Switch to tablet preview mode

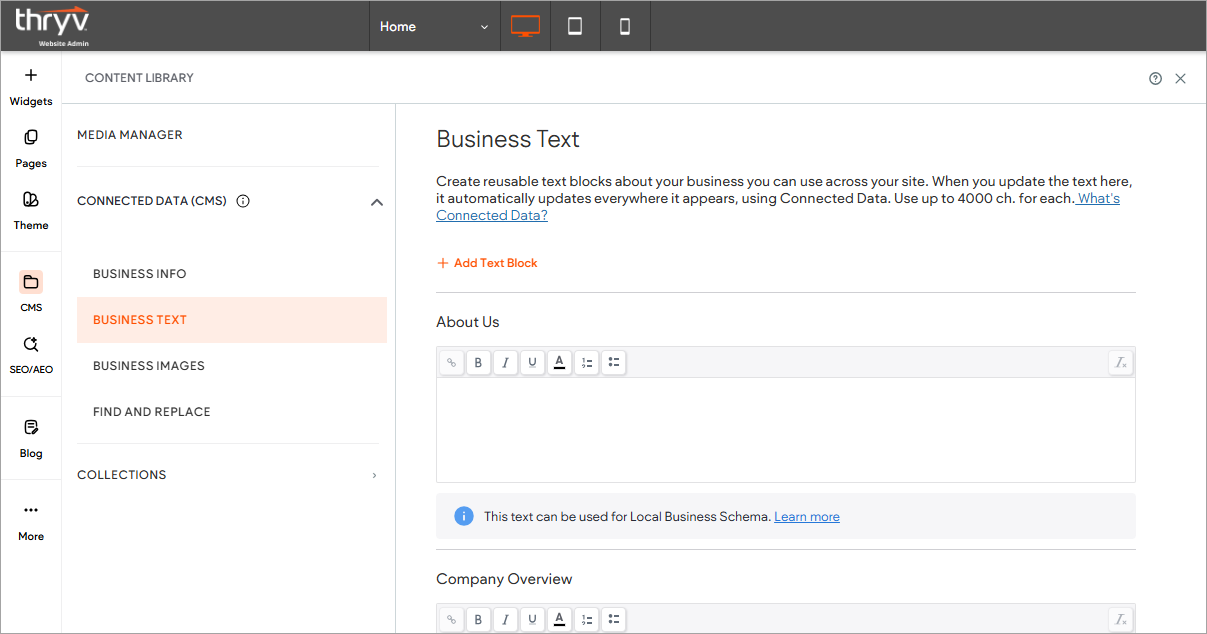(575, 26)
